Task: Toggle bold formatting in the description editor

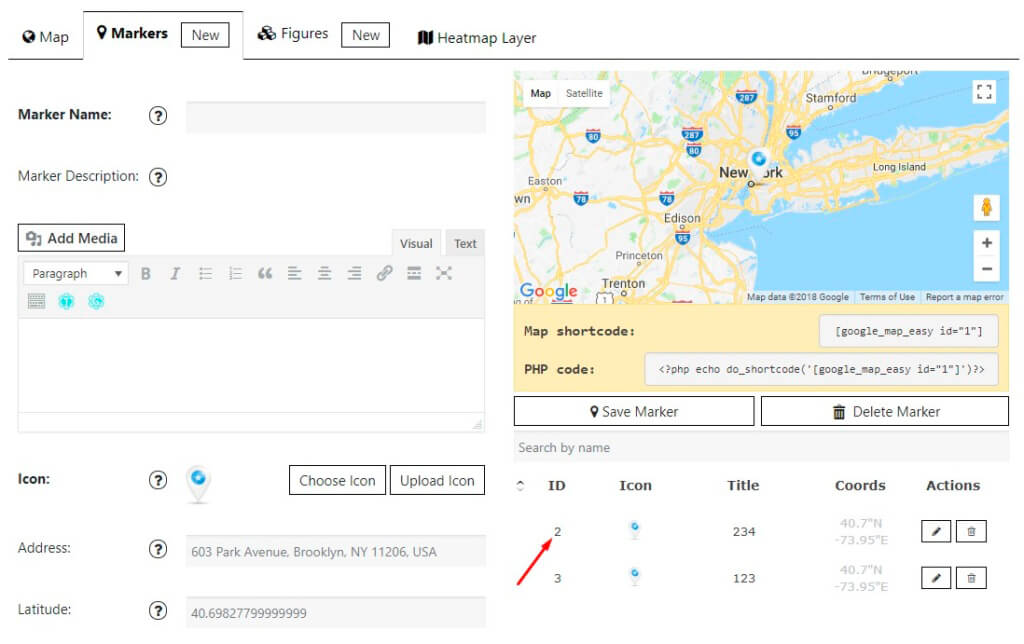Action: click(x=146, y=274)
